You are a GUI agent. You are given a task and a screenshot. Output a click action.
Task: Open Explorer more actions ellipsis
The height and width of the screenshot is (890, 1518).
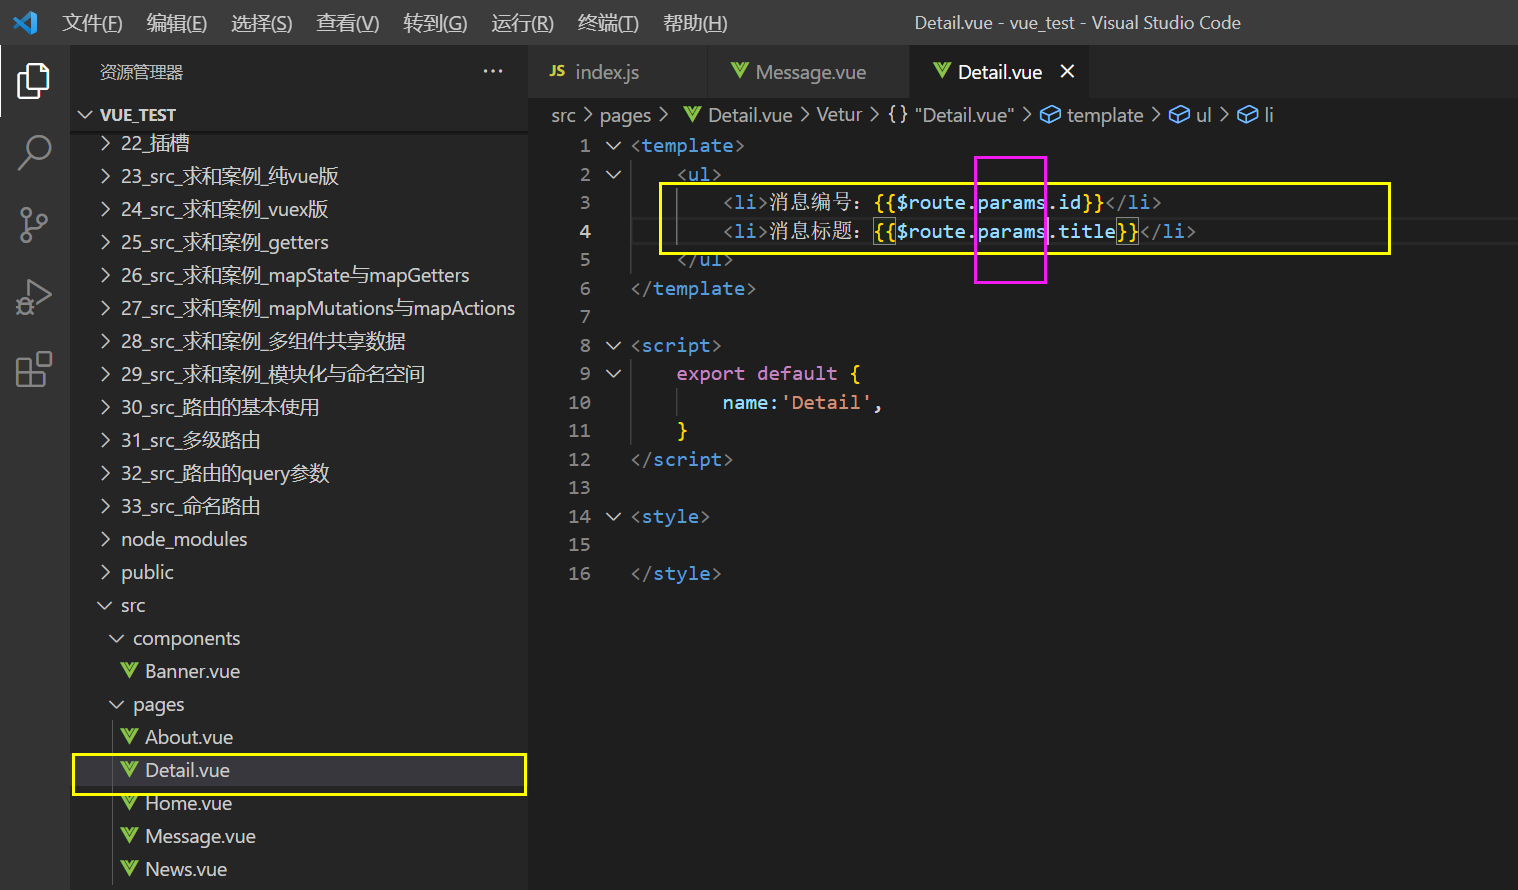pyautogui.click(x=493, y=71)
